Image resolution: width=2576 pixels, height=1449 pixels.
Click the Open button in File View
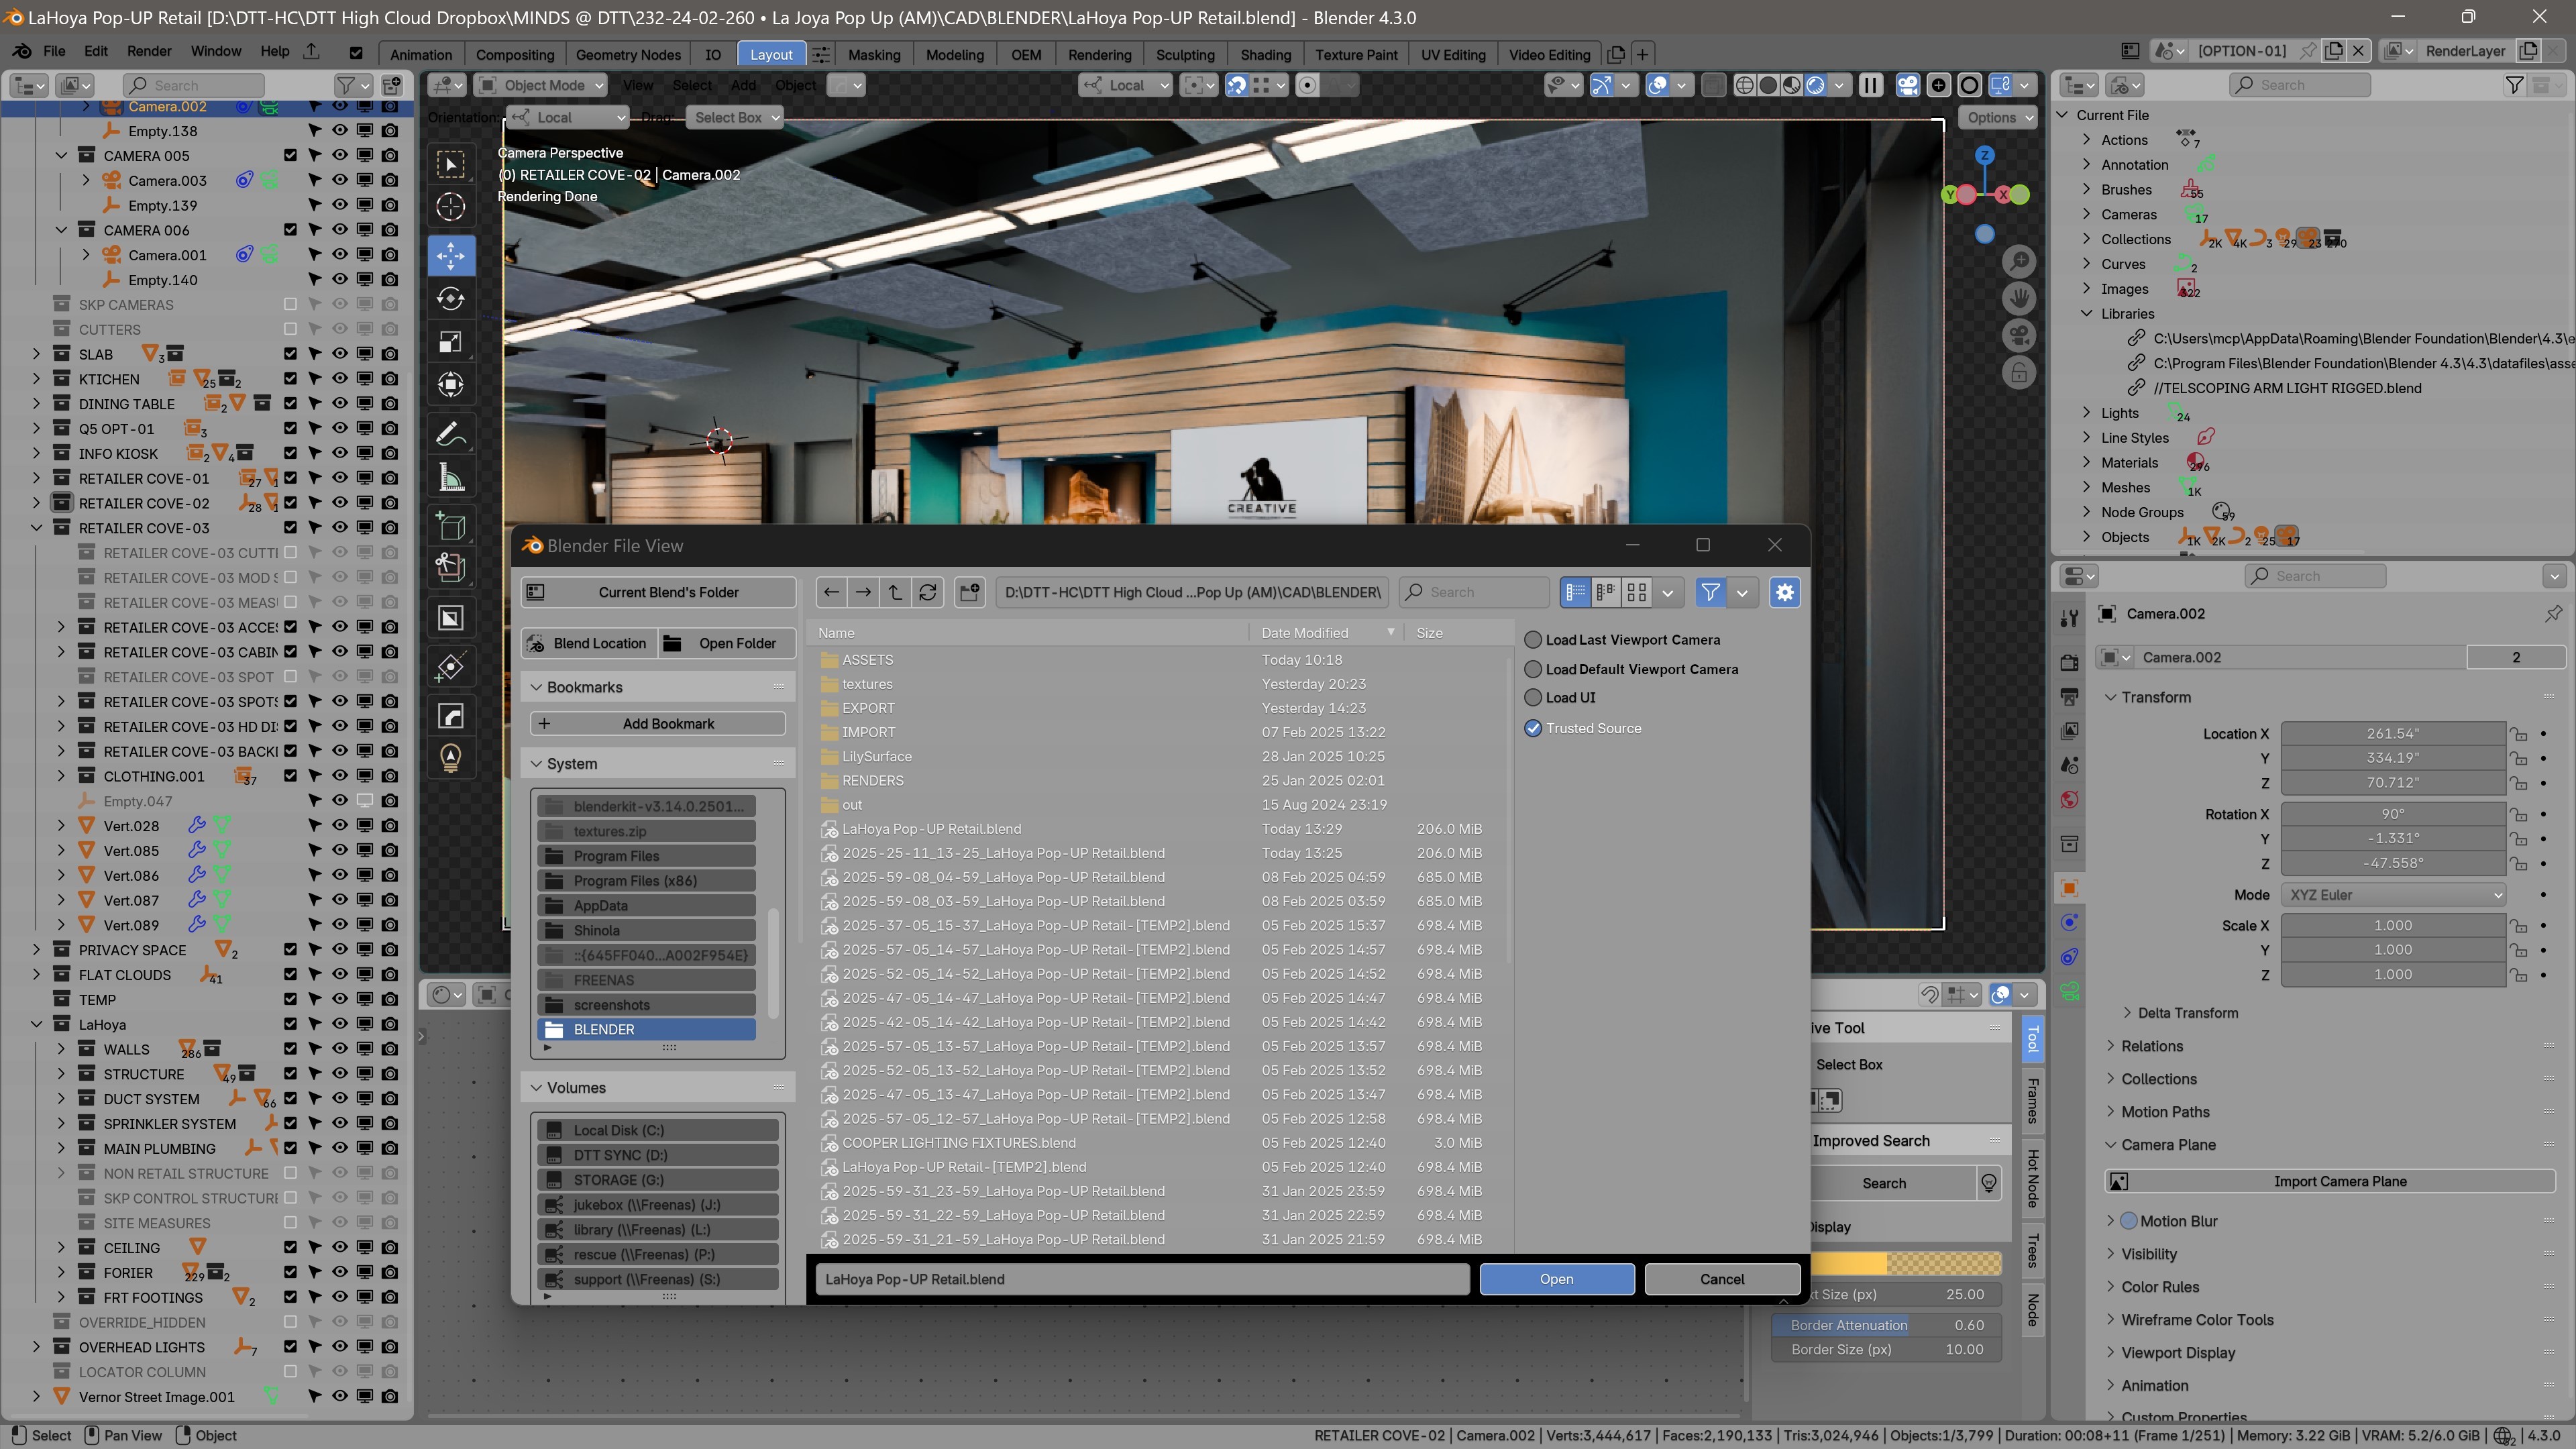coord(1557,1279)
